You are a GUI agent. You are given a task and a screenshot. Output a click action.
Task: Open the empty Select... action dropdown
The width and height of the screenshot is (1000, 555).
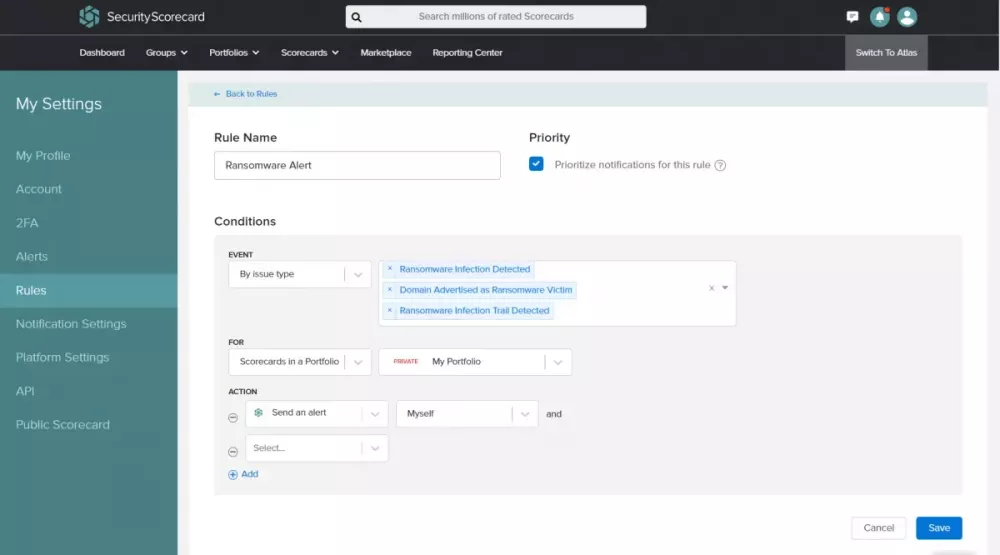317,448
